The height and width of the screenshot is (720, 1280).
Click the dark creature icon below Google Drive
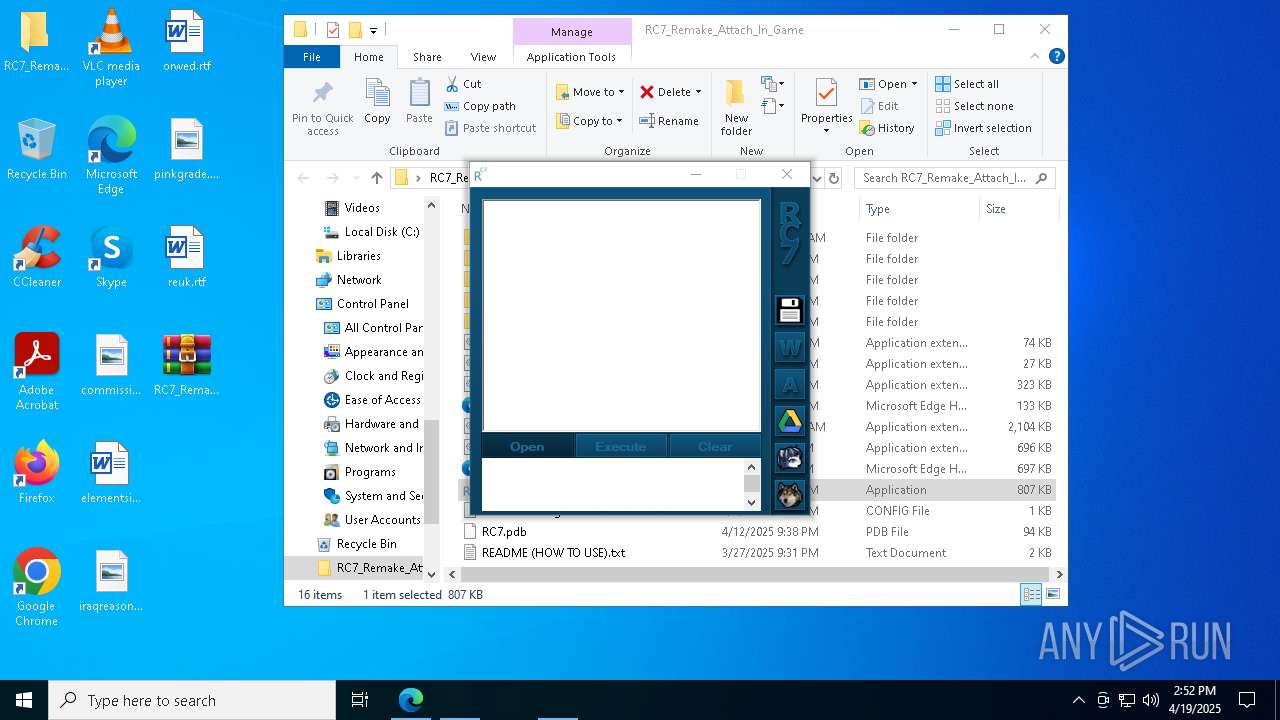790,458
